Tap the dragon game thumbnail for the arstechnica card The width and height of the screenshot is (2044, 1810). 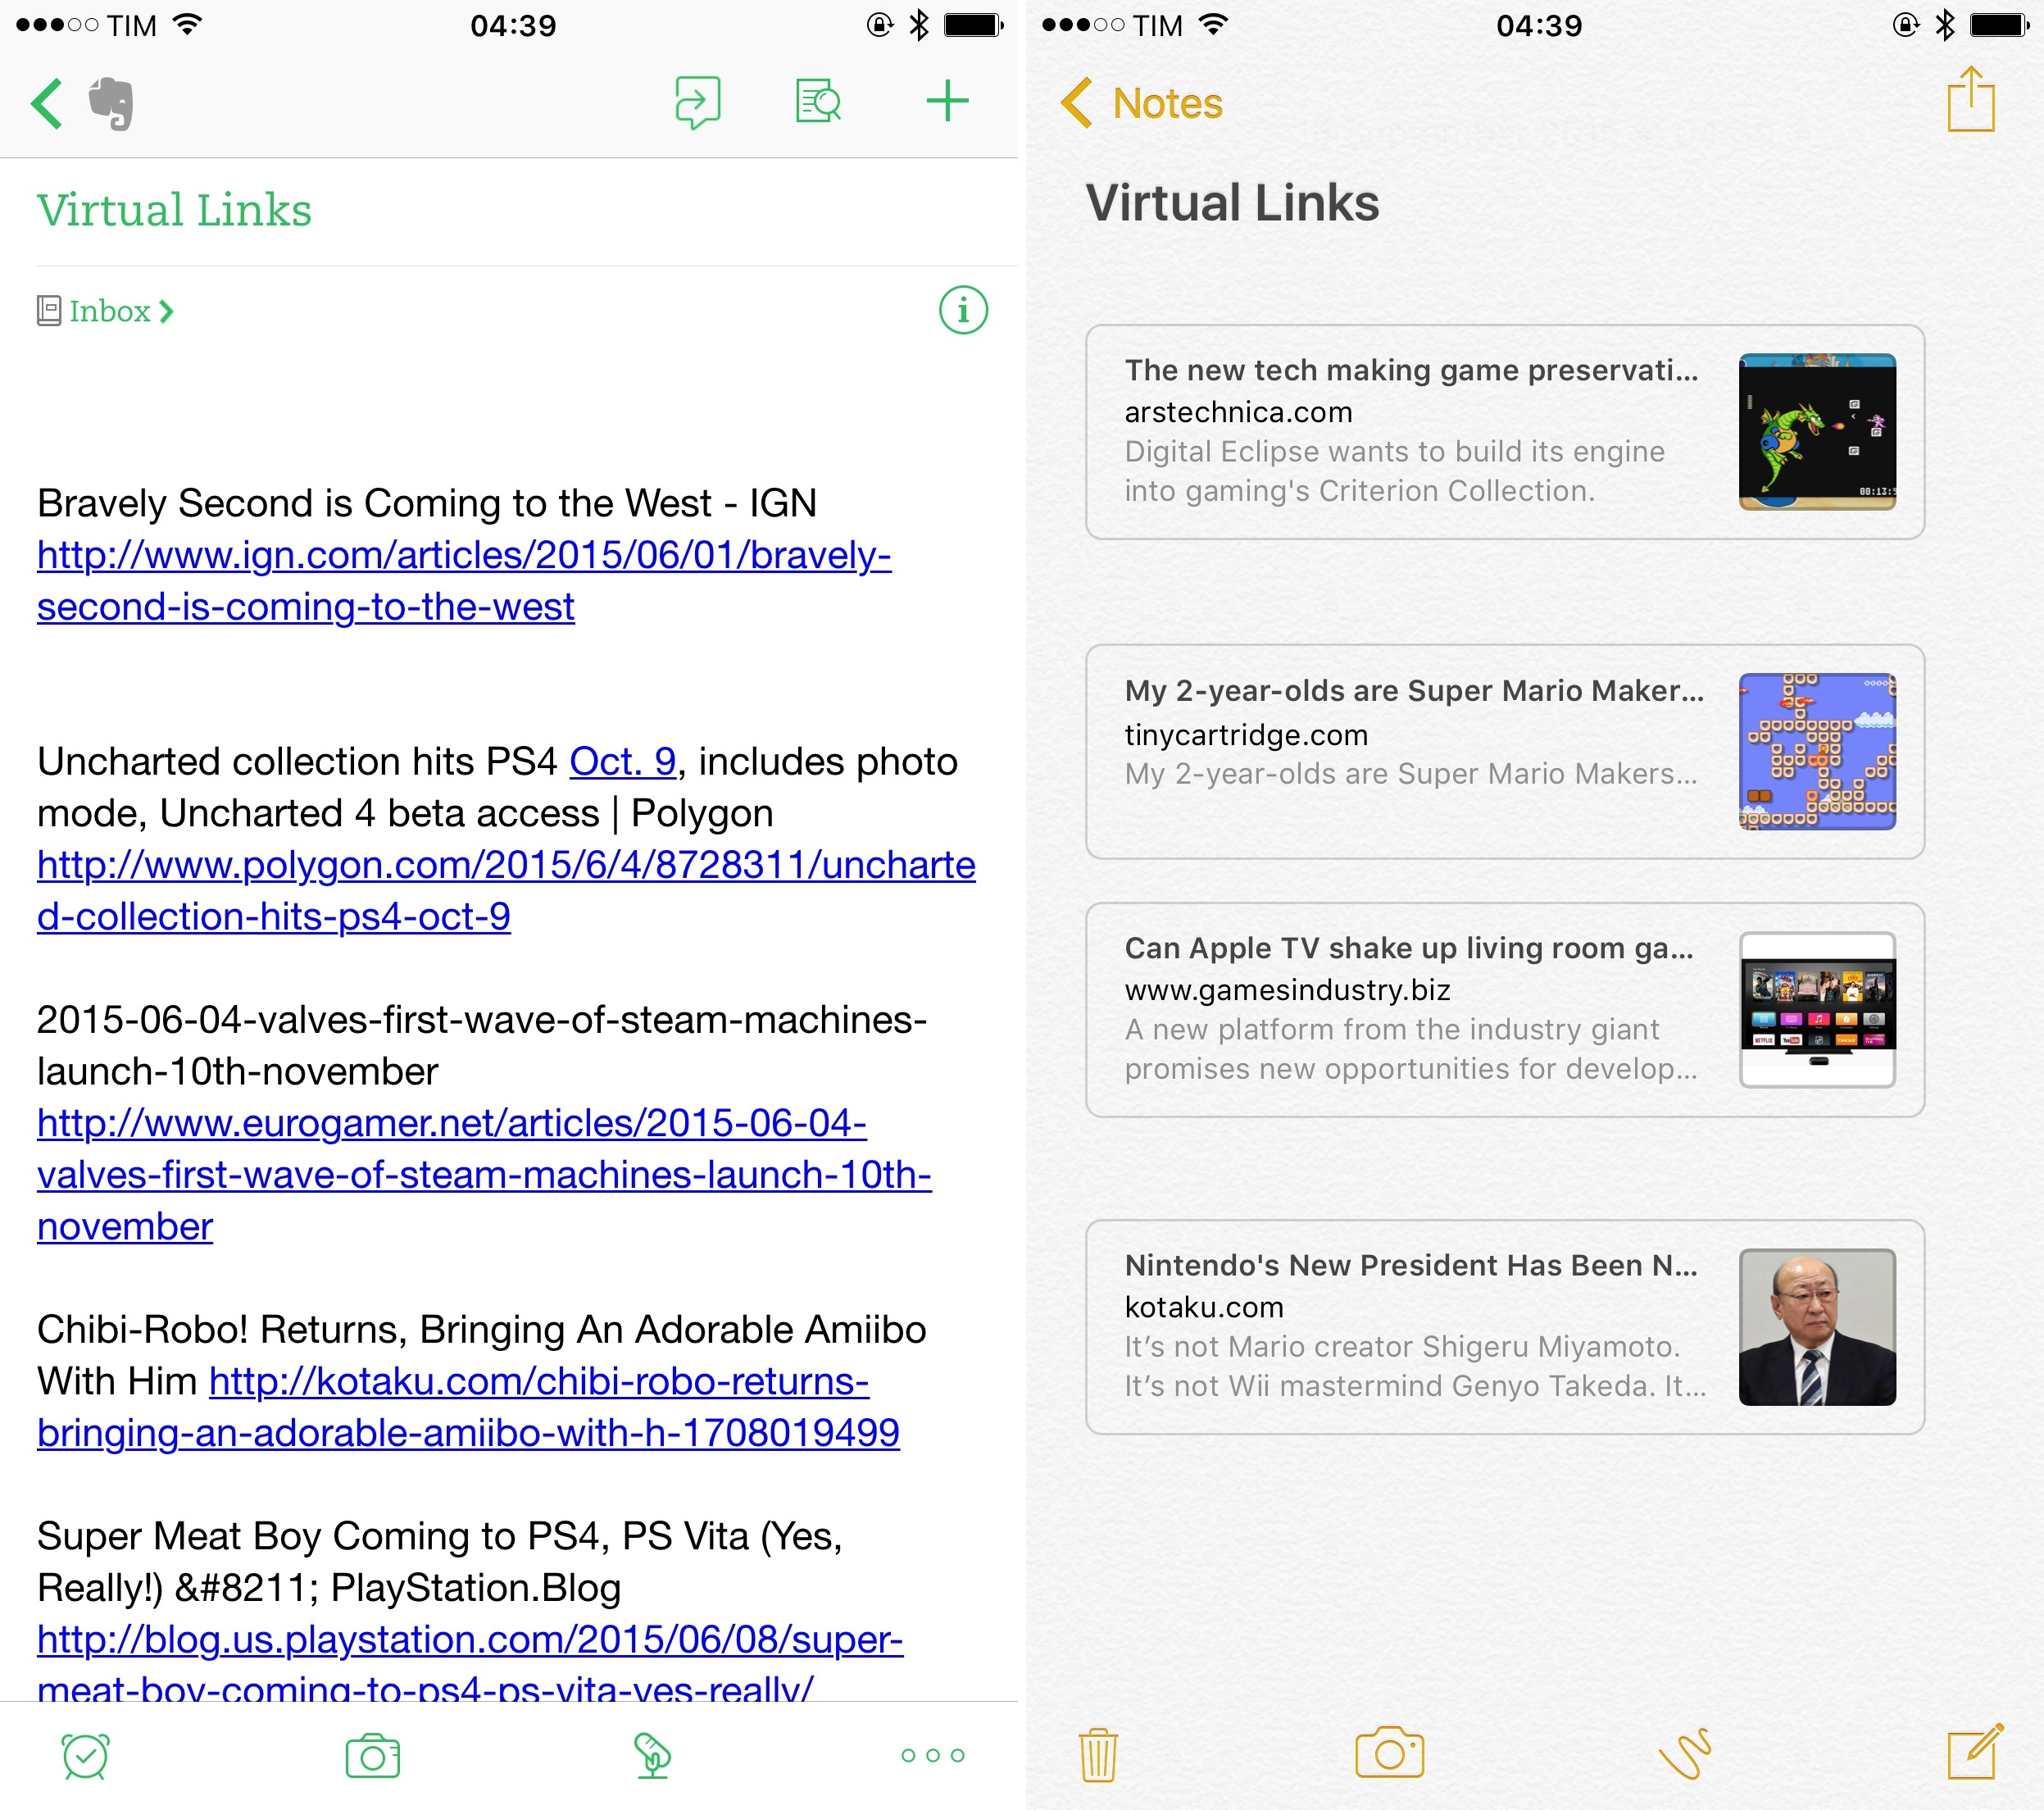coord(1817,432)
